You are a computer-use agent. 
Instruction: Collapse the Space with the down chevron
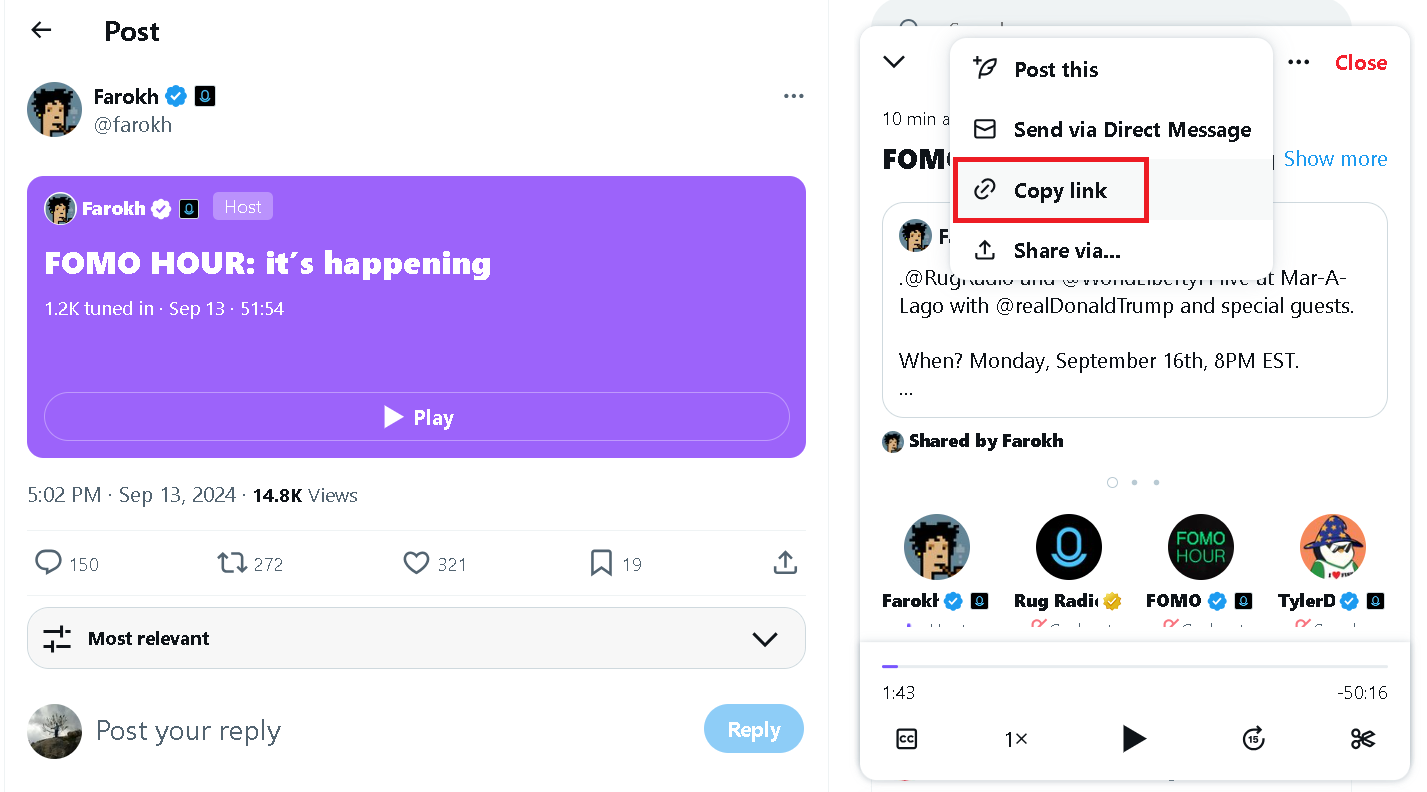[893, 61]
